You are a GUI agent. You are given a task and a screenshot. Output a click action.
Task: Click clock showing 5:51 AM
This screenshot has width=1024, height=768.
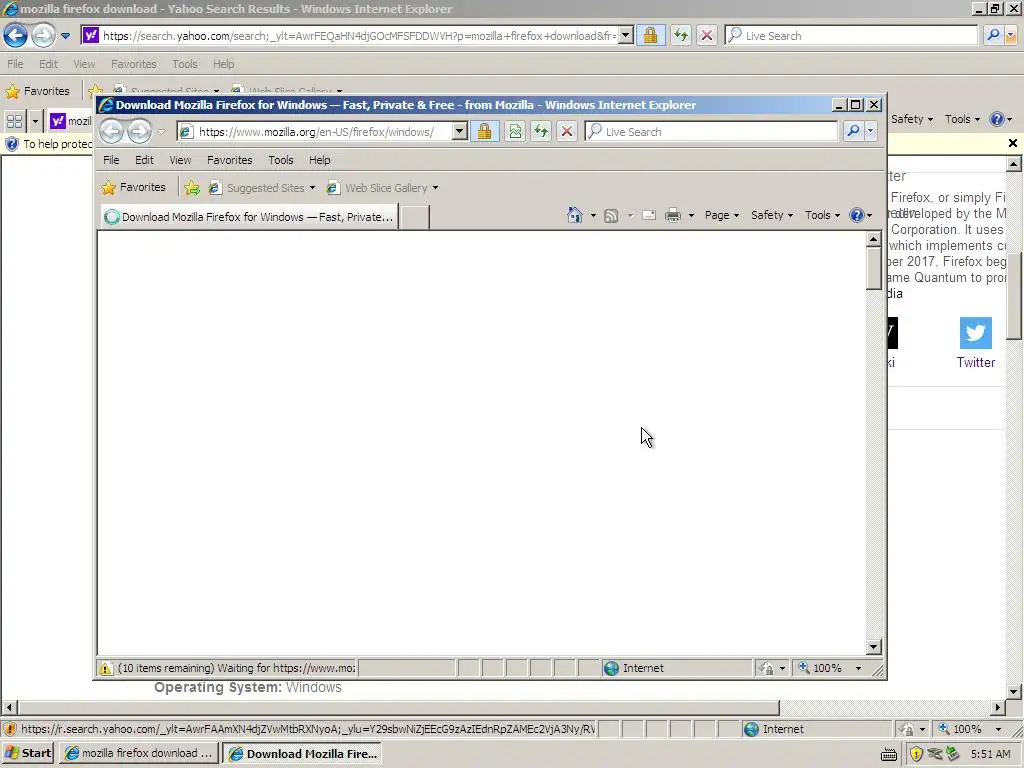point(990,754)
